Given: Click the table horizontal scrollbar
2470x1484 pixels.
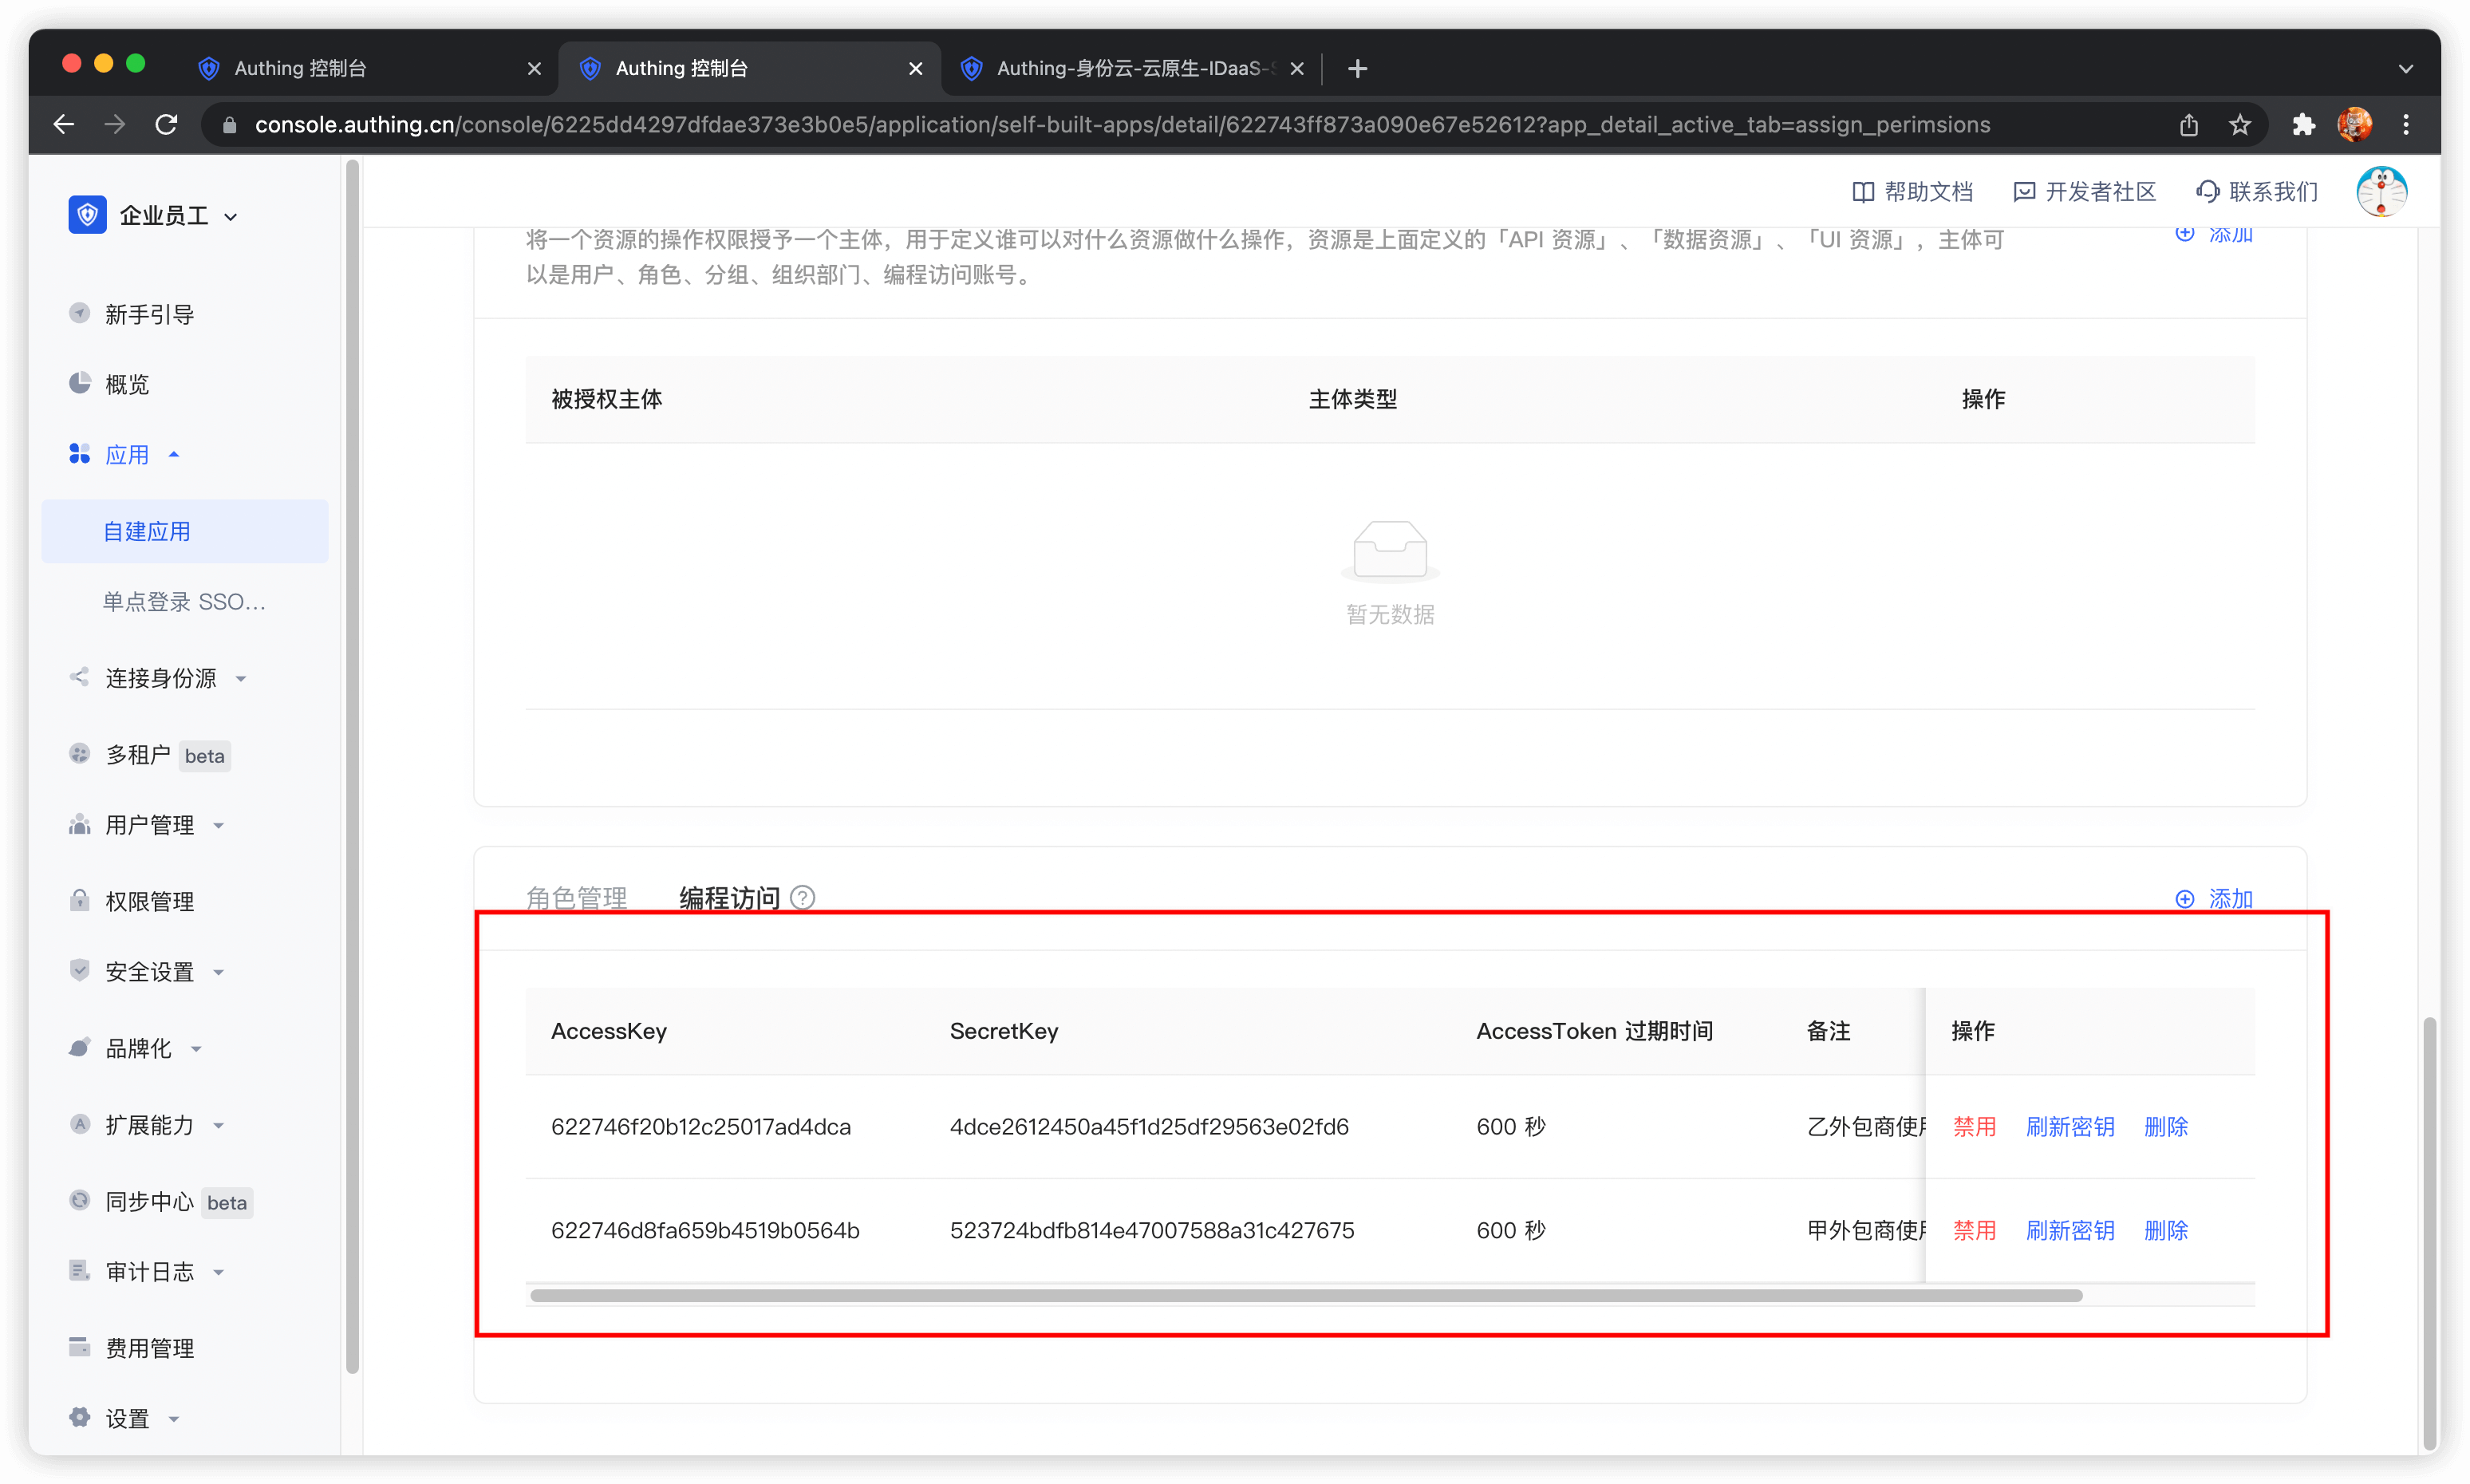Looking at the screenshot, I should pos(1305,1296).
